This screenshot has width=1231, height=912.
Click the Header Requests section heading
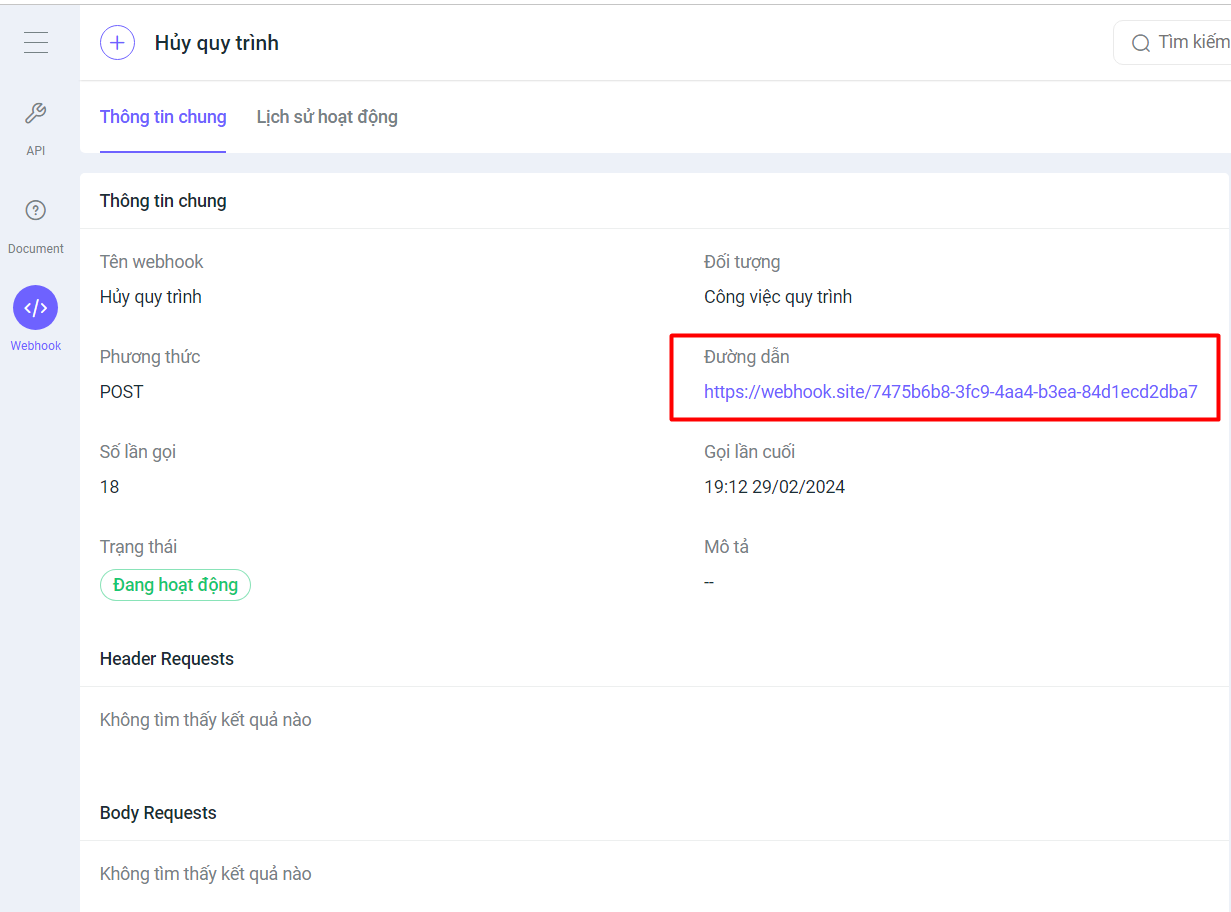[x=167, y=659]
